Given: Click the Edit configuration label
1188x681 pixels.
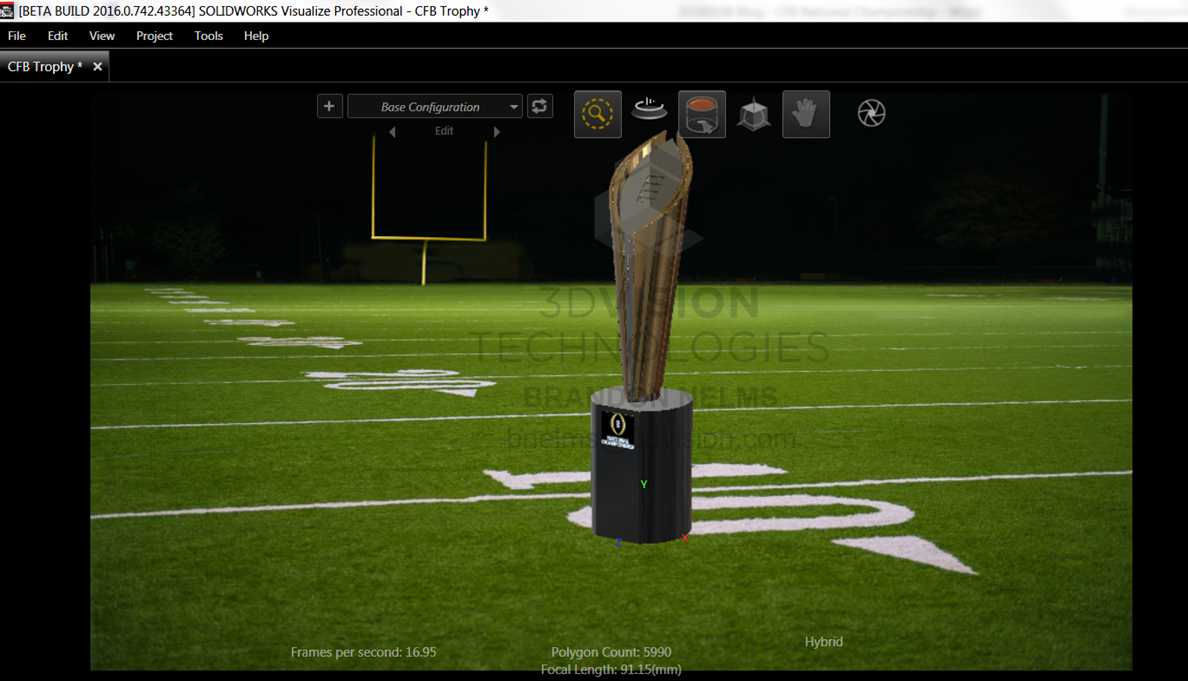Looking at the screenshot, I should pos(444,131).
